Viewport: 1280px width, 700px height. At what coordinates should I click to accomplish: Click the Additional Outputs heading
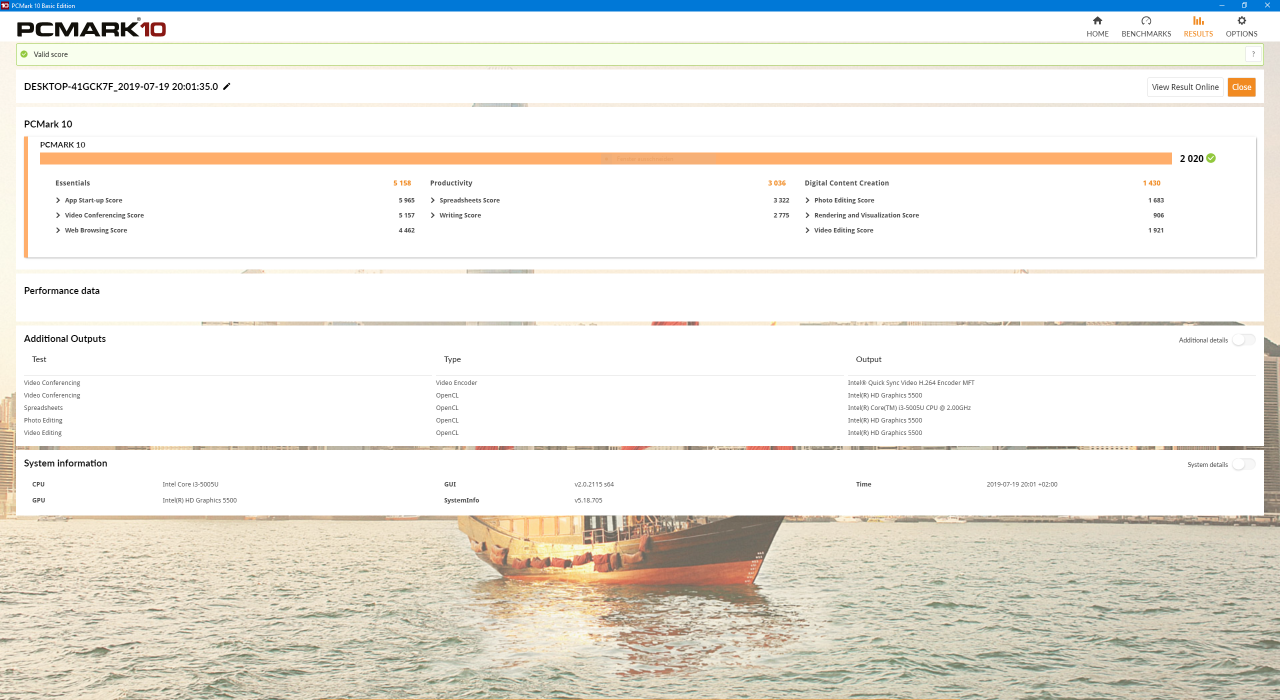tap(65, 339)
